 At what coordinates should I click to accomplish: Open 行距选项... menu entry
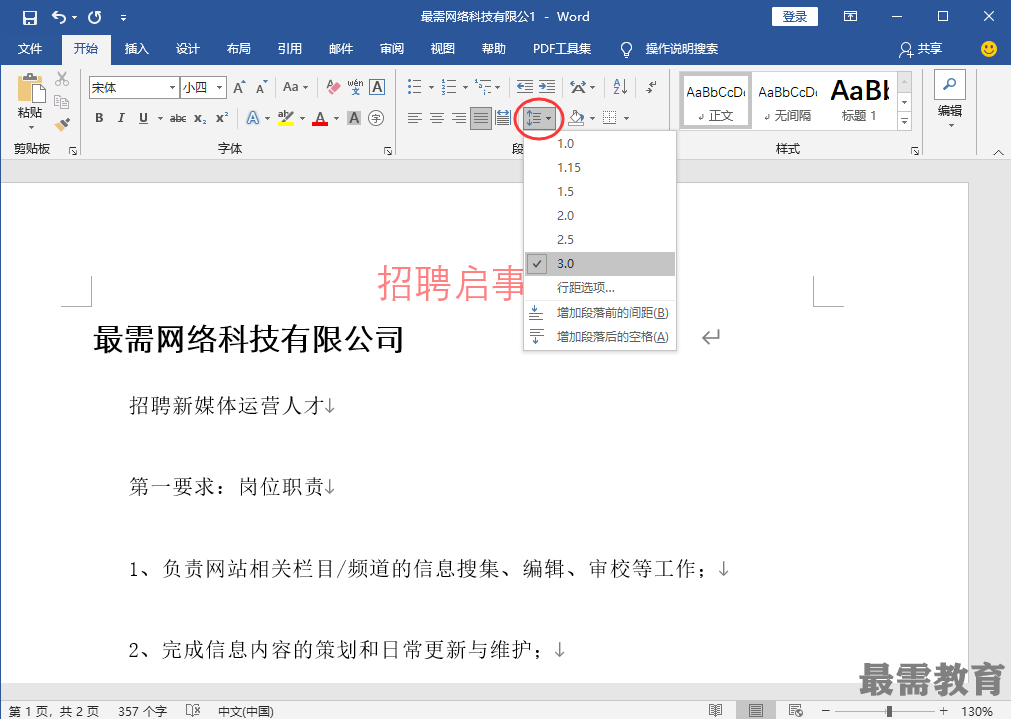(x=600, y=288)
